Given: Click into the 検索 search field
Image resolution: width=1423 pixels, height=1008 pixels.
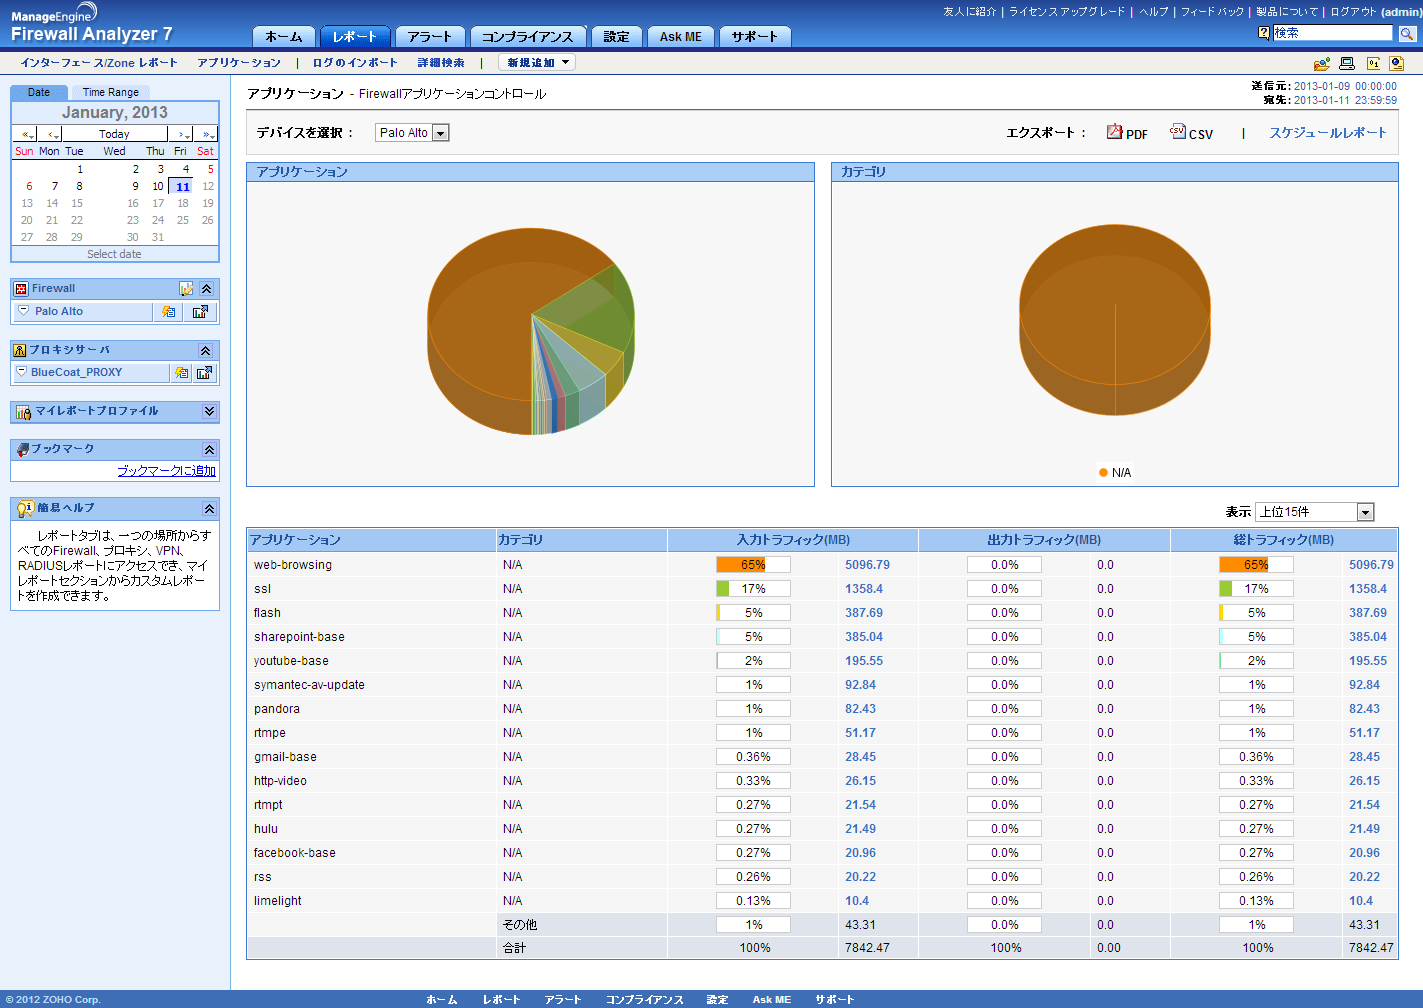Looking at the screenshot, I should tap(1332, 33).
